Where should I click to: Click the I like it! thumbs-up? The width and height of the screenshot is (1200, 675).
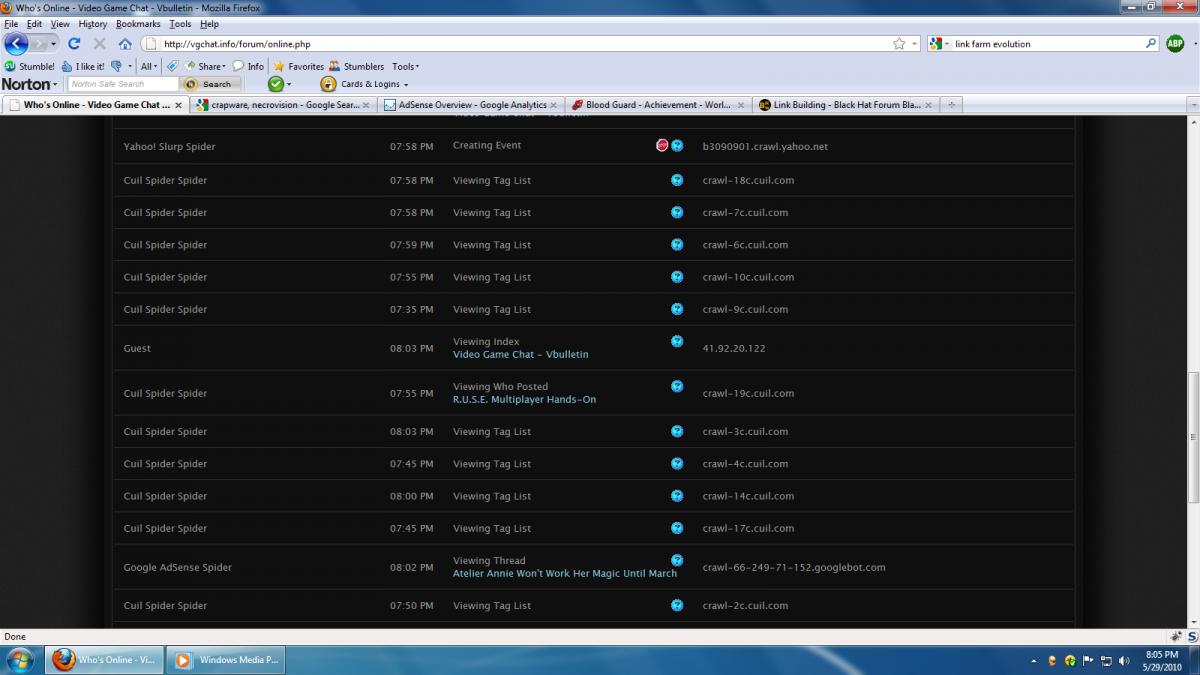(82, 67)
